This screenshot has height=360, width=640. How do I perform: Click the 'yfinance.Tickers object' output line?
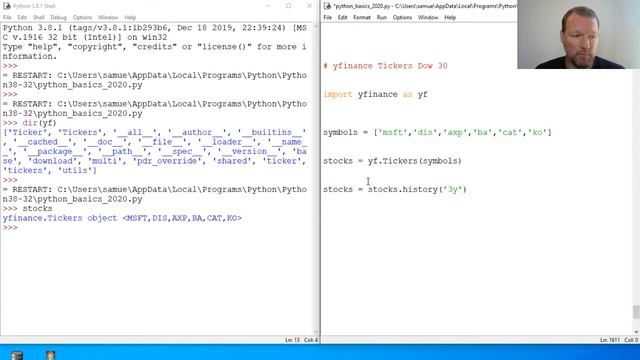tap(122, 218)
